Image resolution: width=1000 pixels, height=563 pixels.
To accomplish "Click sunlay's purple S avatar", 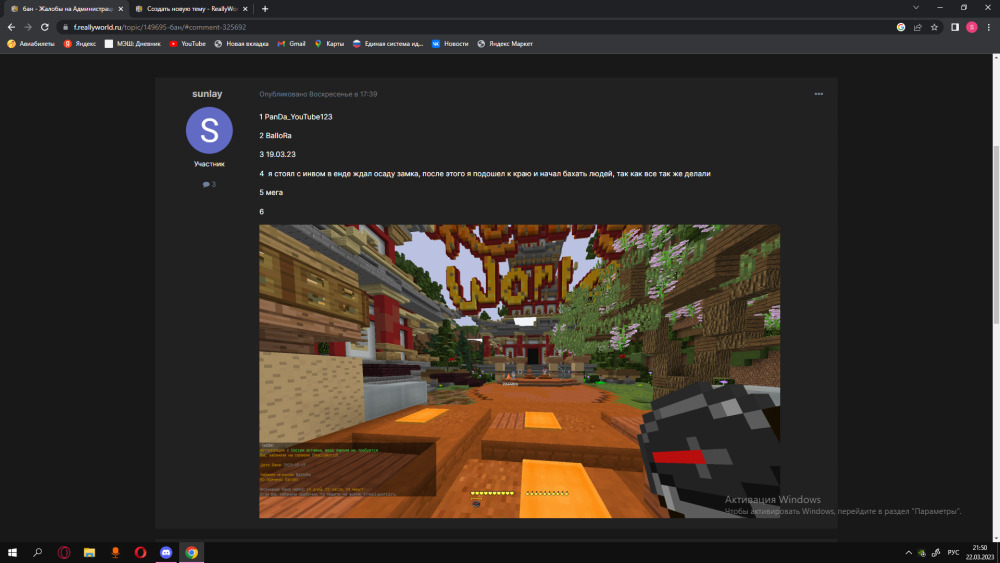I will point(209,130).
